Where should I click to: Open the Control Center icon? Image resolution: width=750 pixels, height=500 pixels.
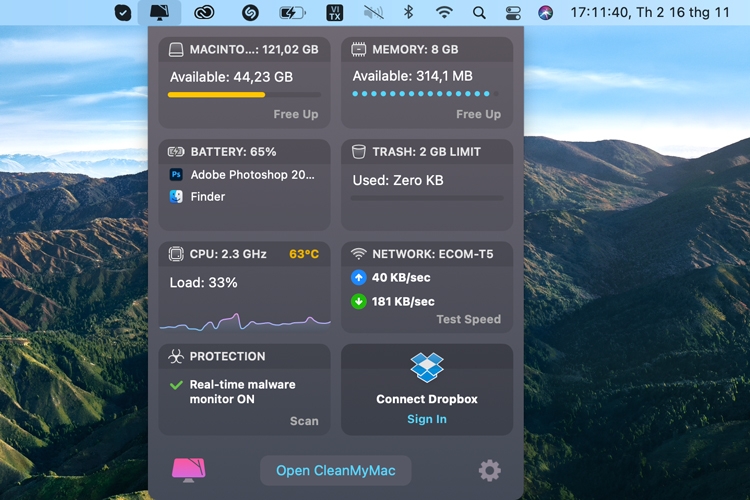[x=513, y=12]
